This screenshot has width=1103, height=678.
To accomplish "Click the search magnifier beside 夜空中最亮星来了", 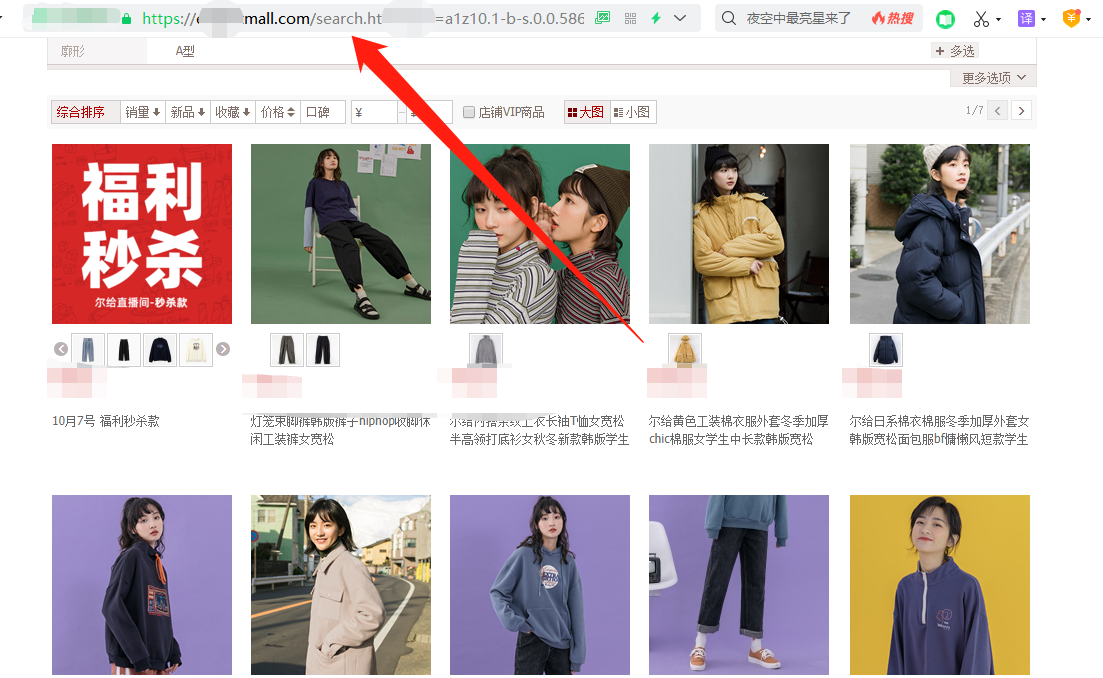I will point(727,18).
